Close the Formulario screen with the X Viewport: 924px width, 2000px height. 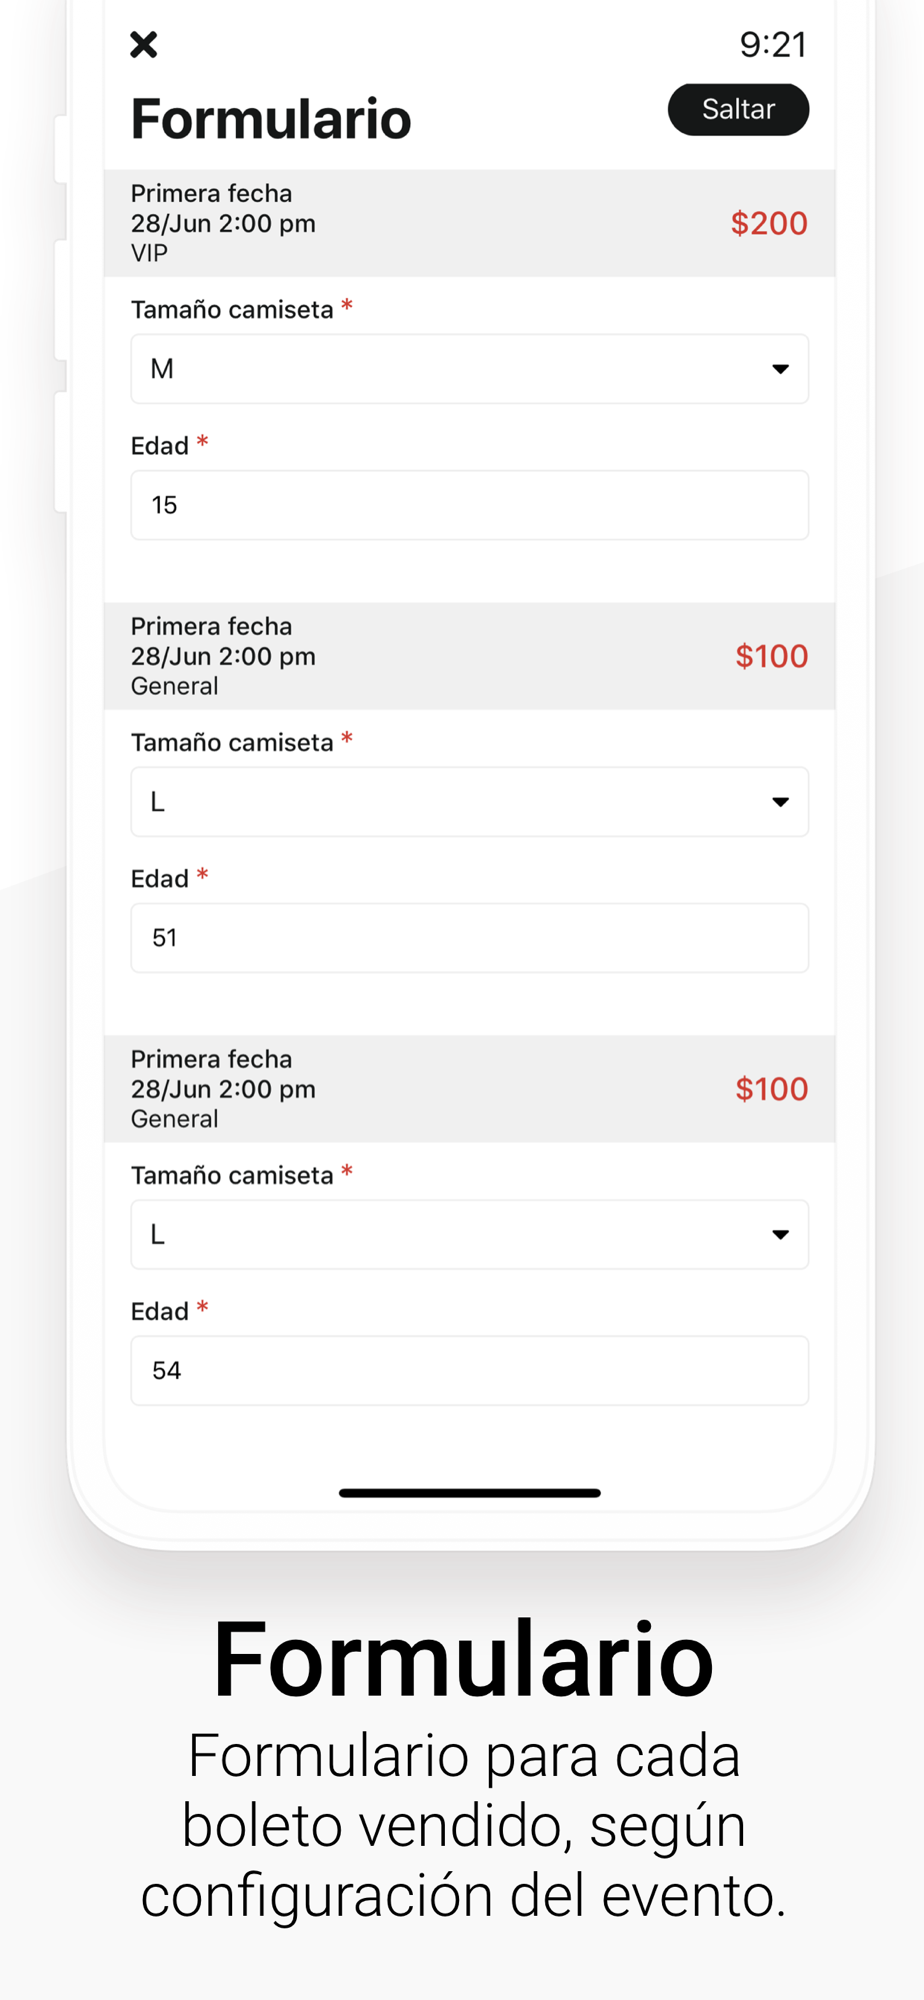pos(144,45)
